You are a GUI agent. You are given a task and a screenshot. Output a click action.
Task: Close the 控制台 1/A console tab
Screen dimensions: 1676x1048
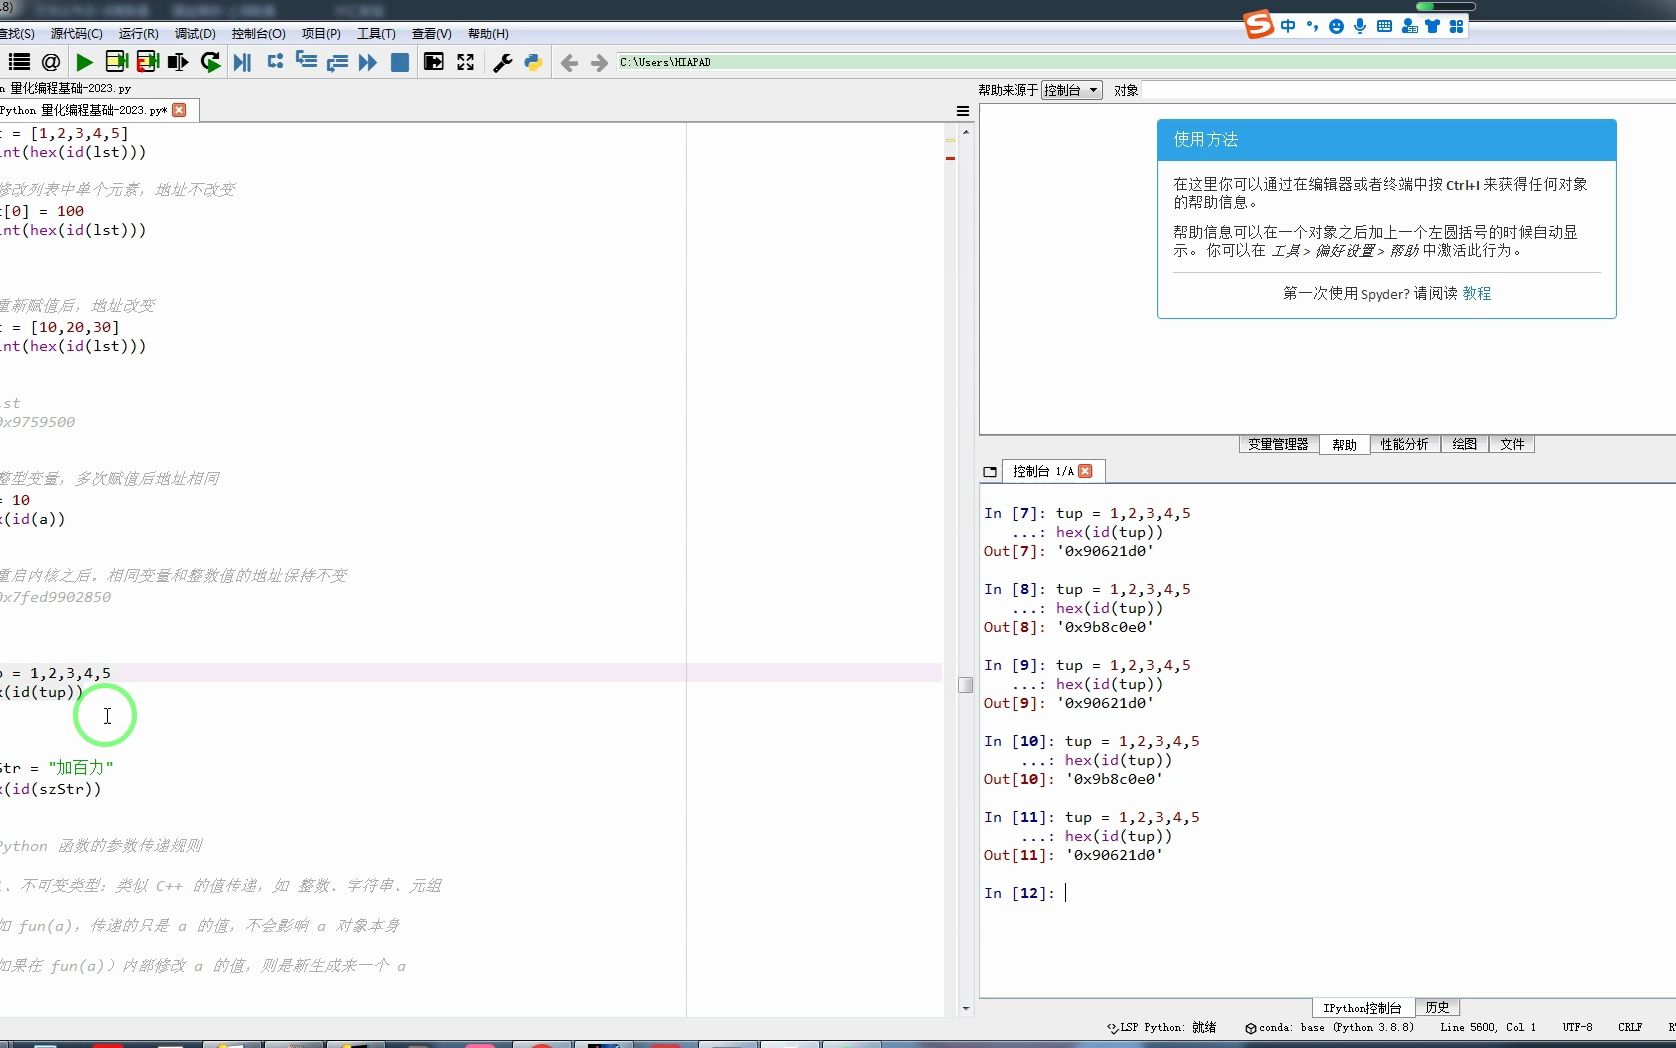[1085, 471]
